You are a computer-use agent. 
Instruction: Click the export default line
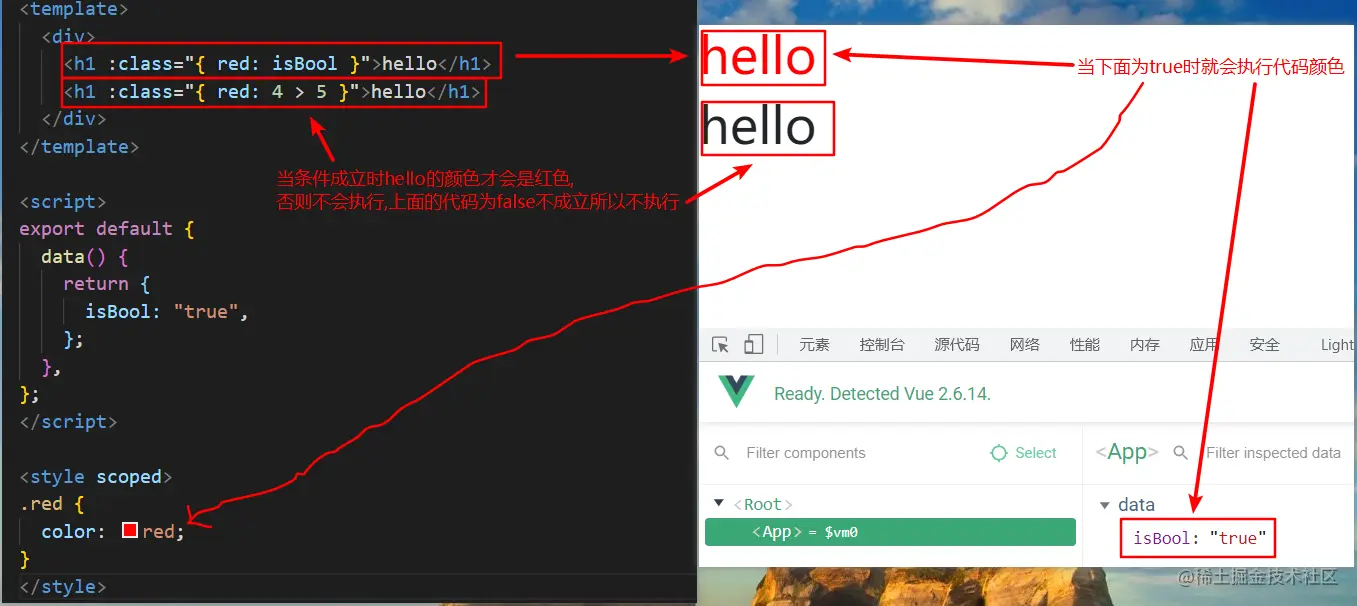(106, 229)
